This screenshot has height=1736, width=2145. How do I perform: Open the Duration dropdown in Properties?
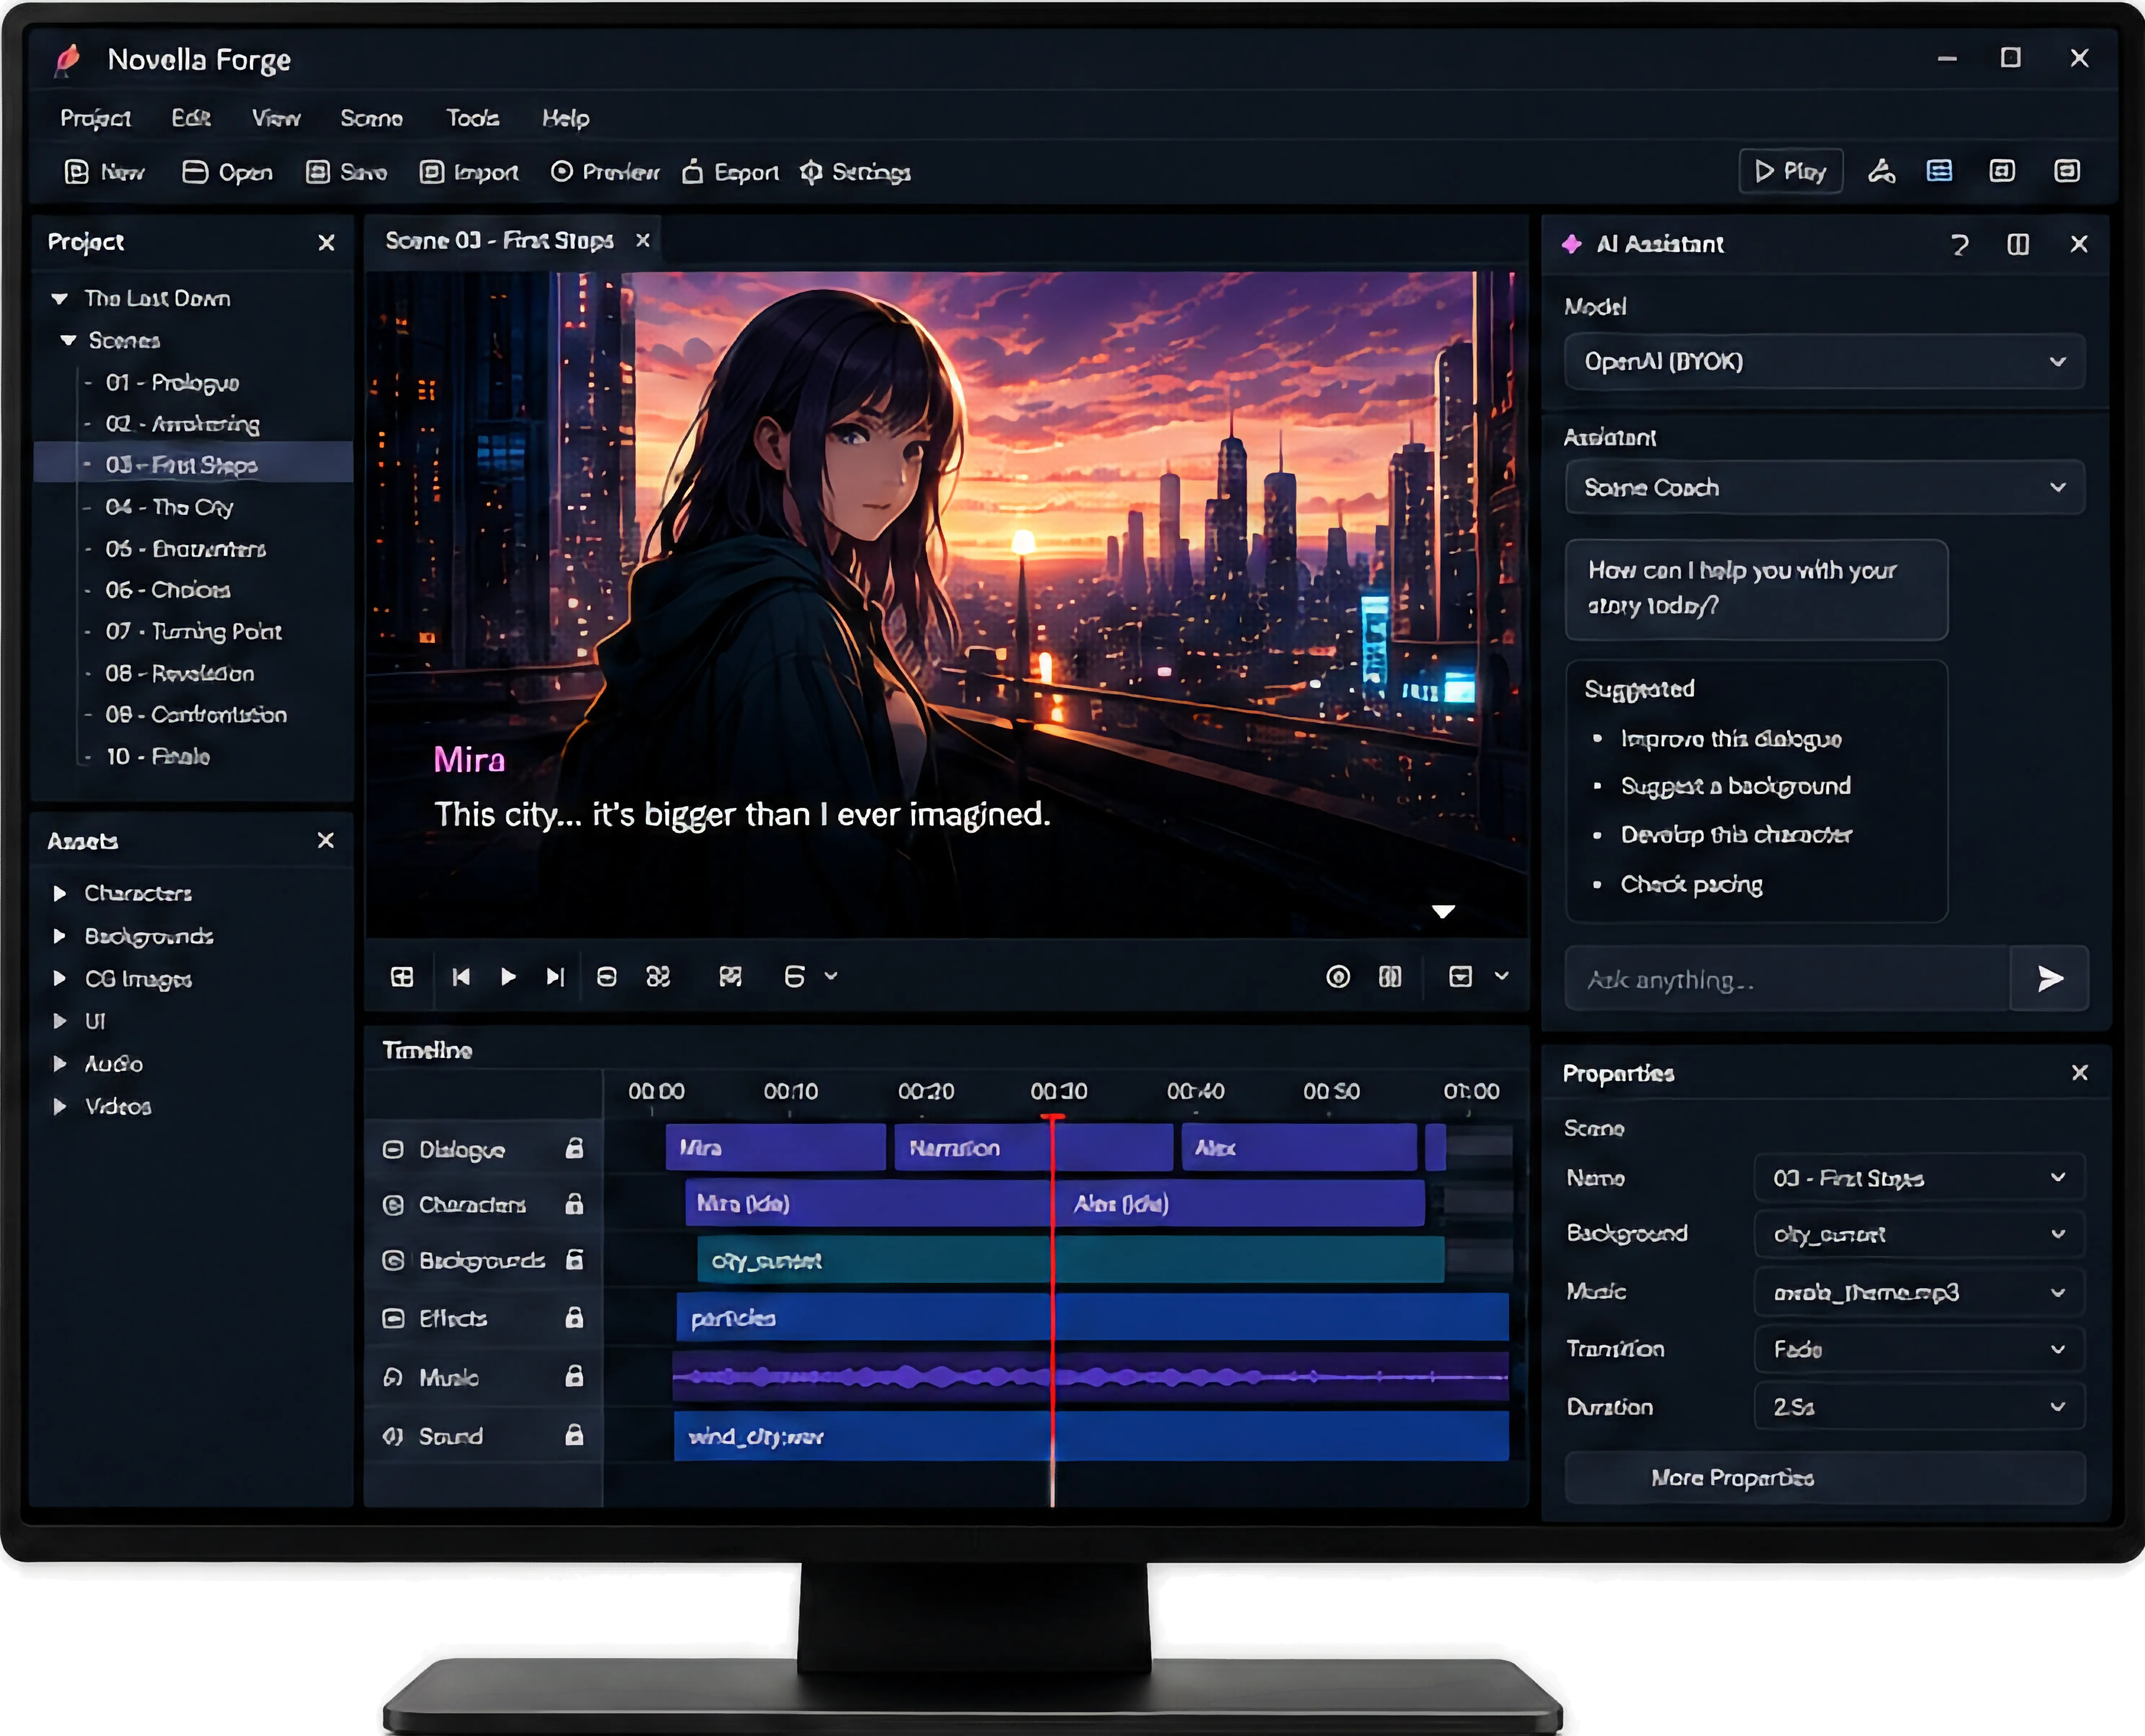coord(1919,1407)
